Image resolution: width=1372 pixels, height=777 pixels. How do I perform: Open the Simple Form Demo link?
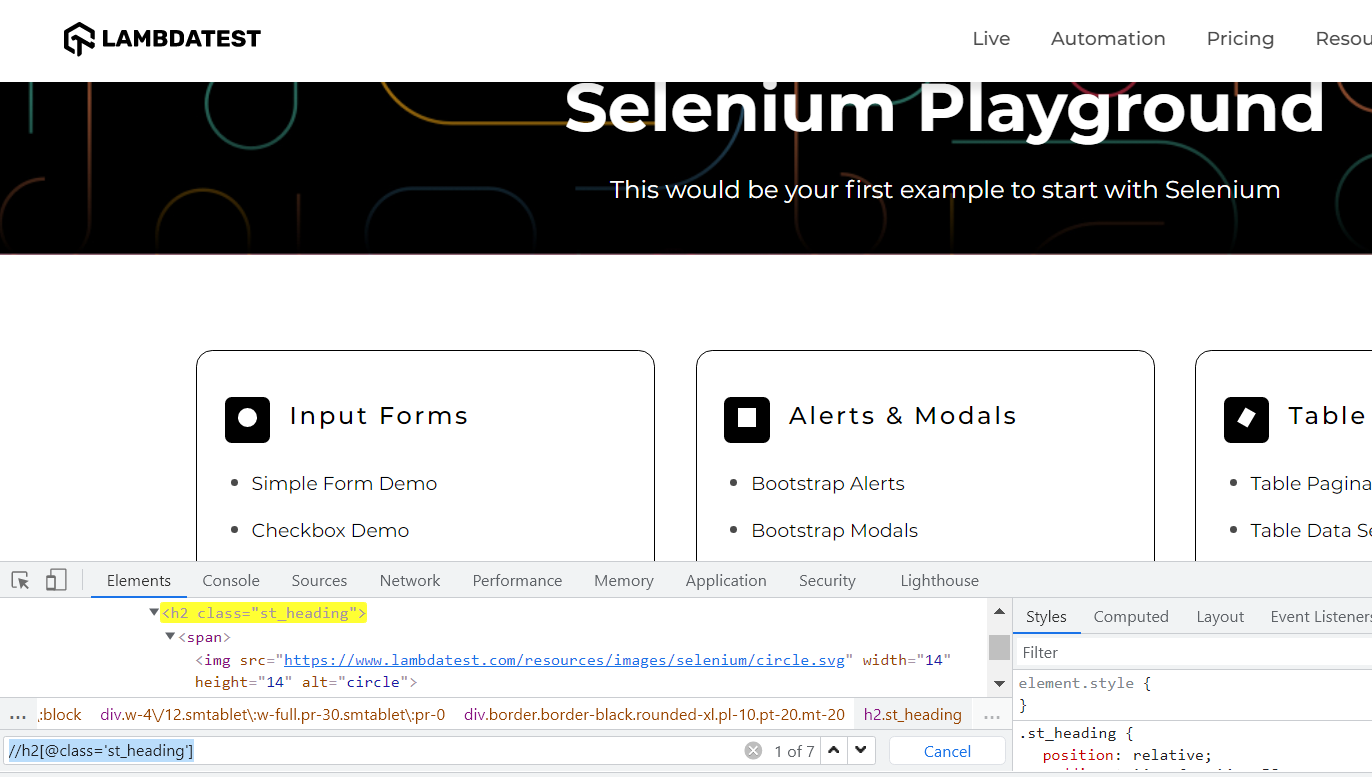coord(344,483)
